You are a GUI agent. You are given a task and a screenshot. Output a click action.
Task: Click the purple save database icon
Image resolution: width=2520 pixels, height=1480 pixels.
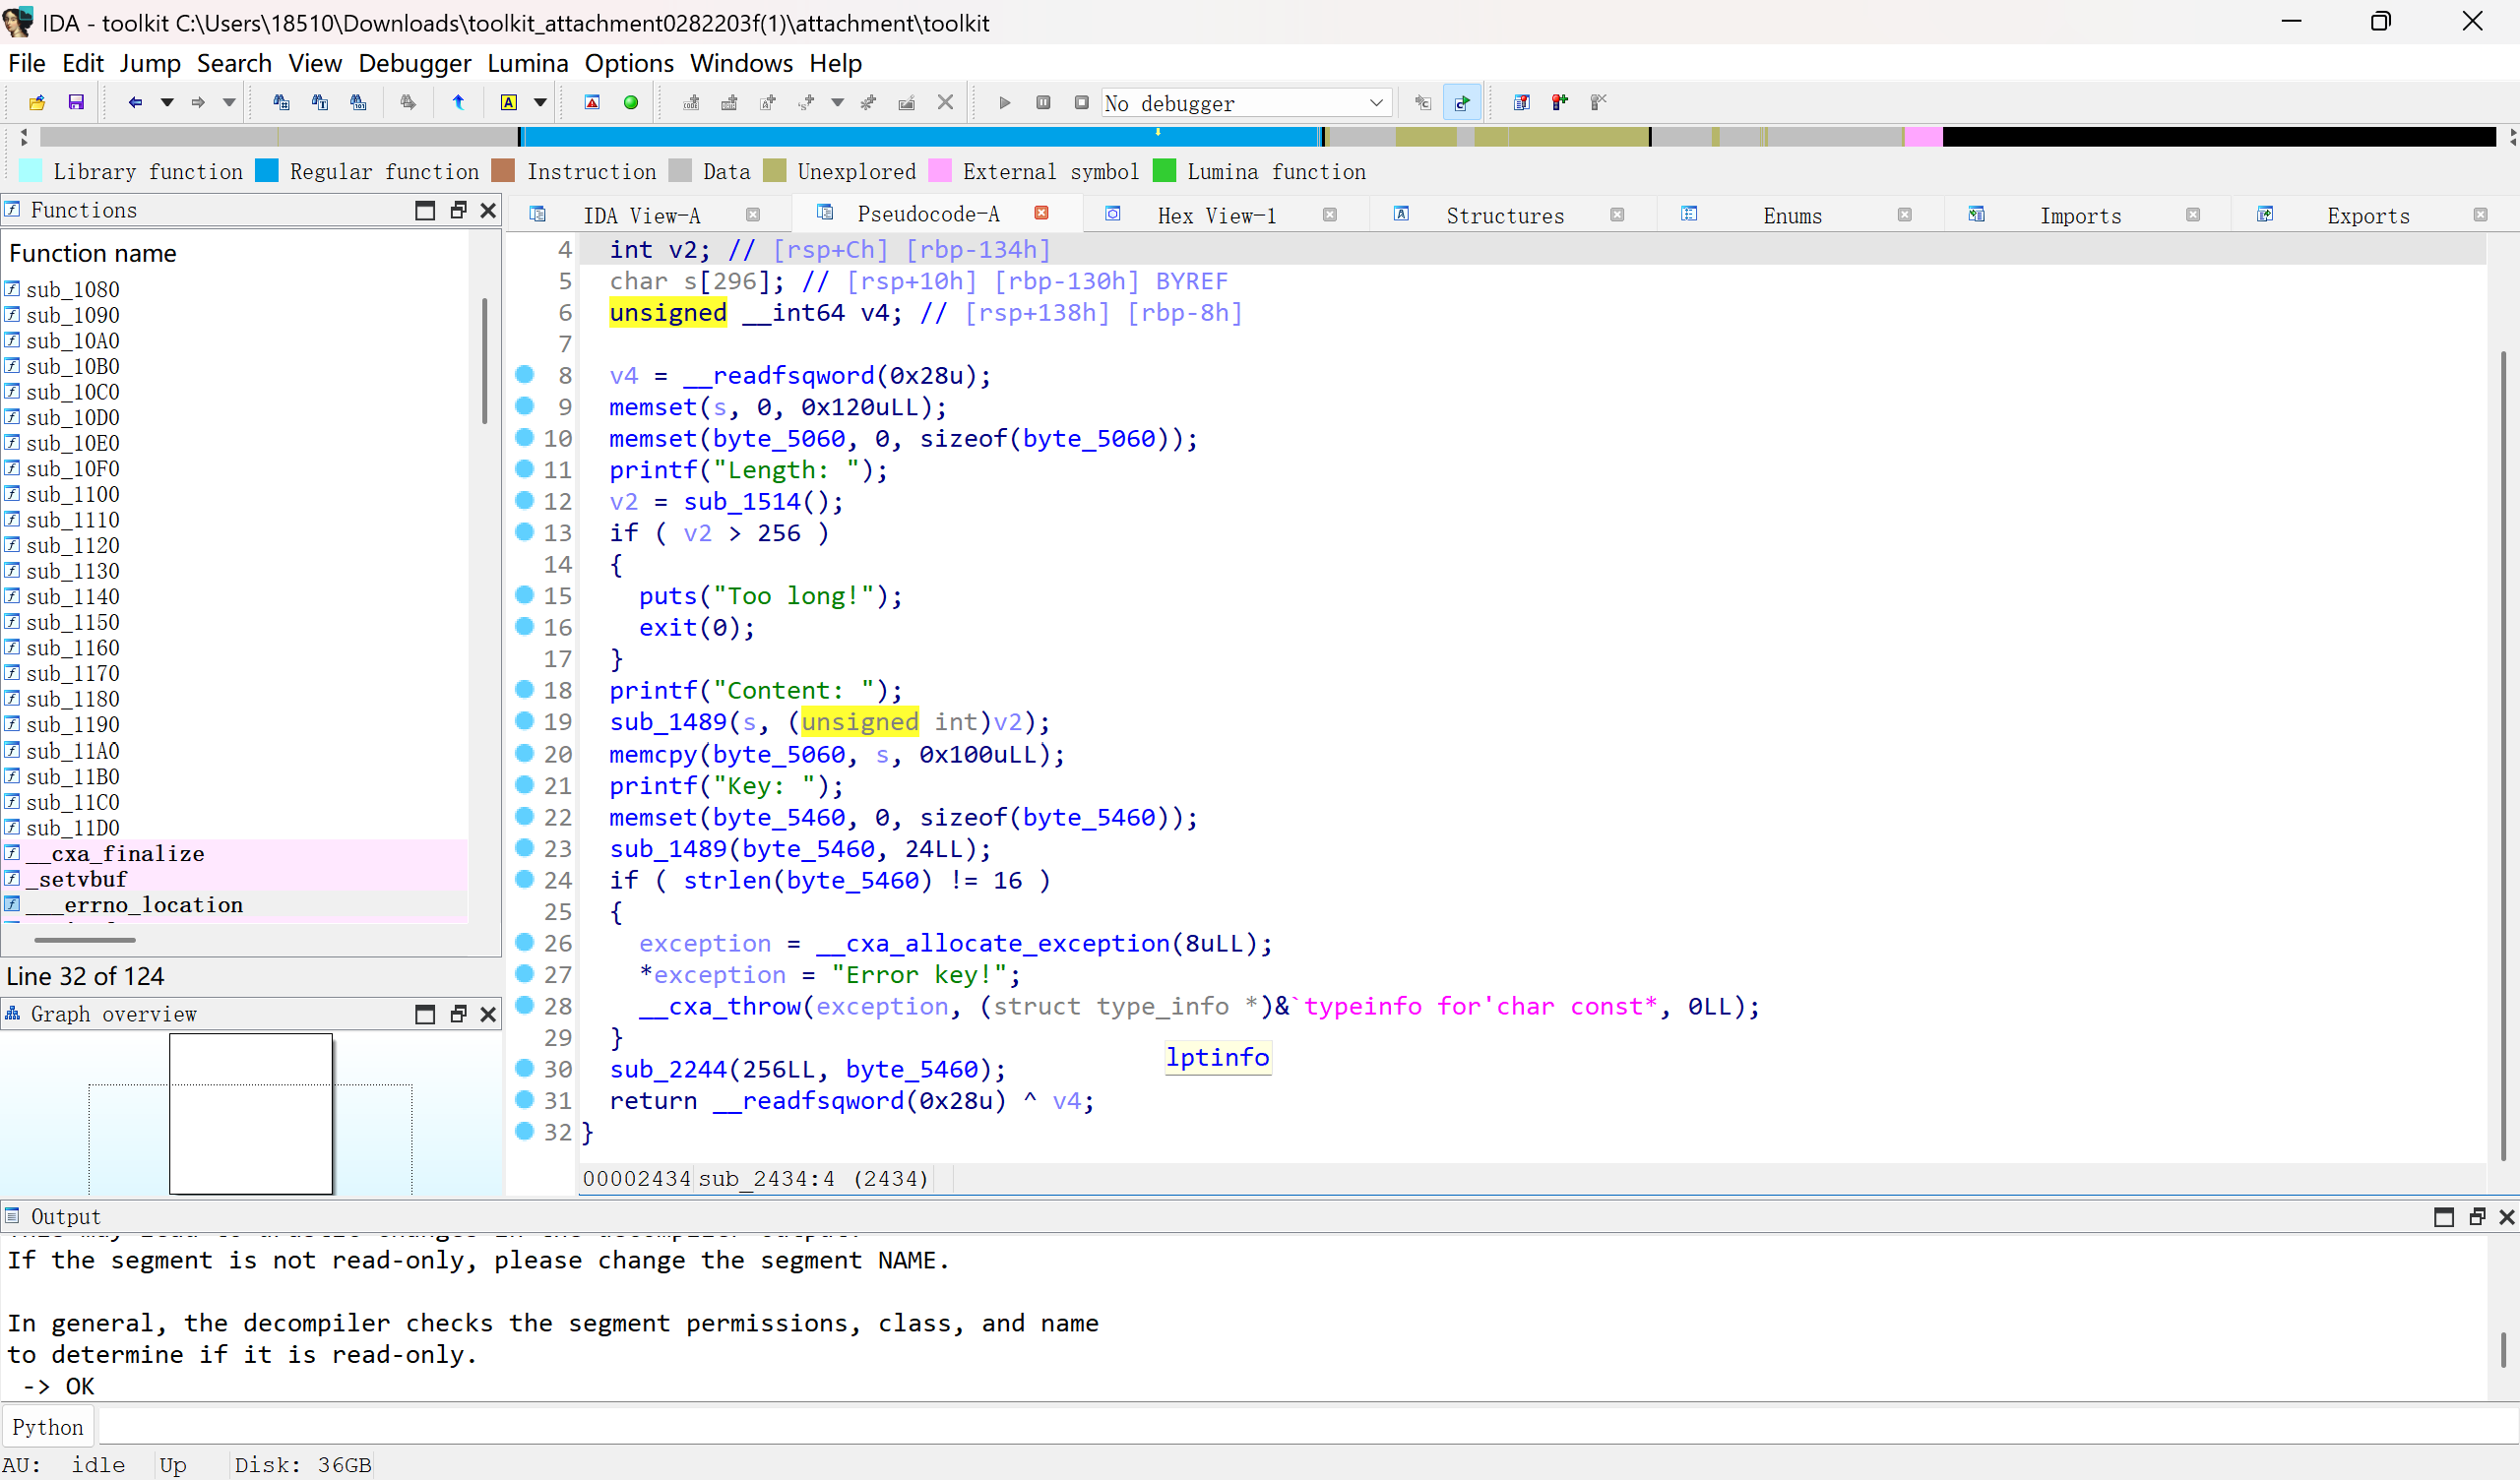76,102
